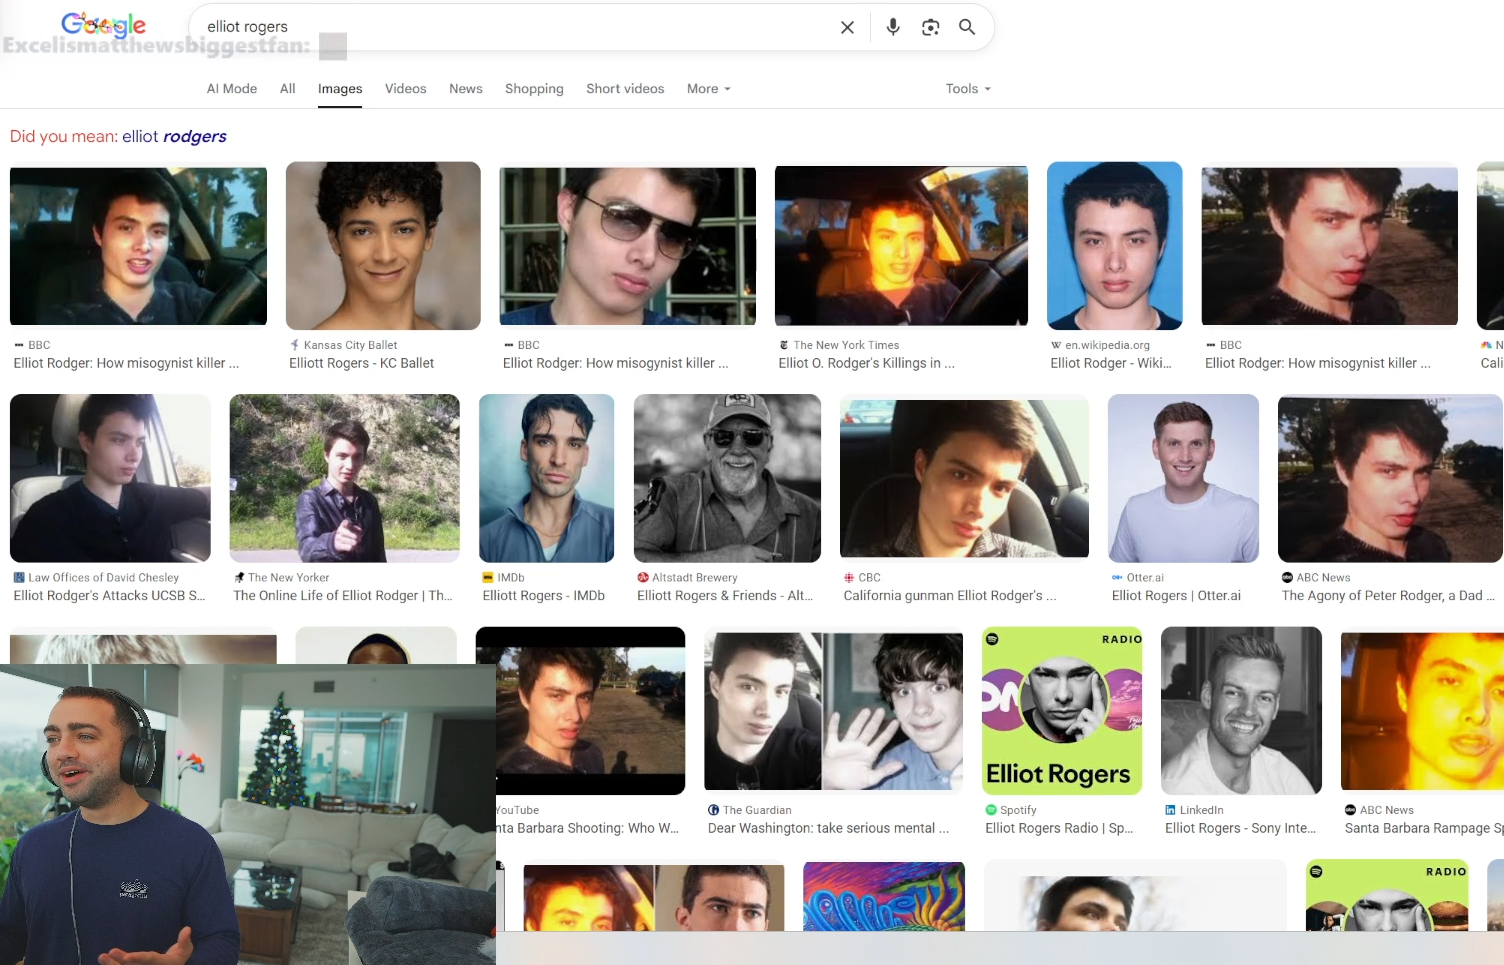Clear the search box with the X icon
The height and width of the screenshot is (965, 1504).
(x=847, y=27)
